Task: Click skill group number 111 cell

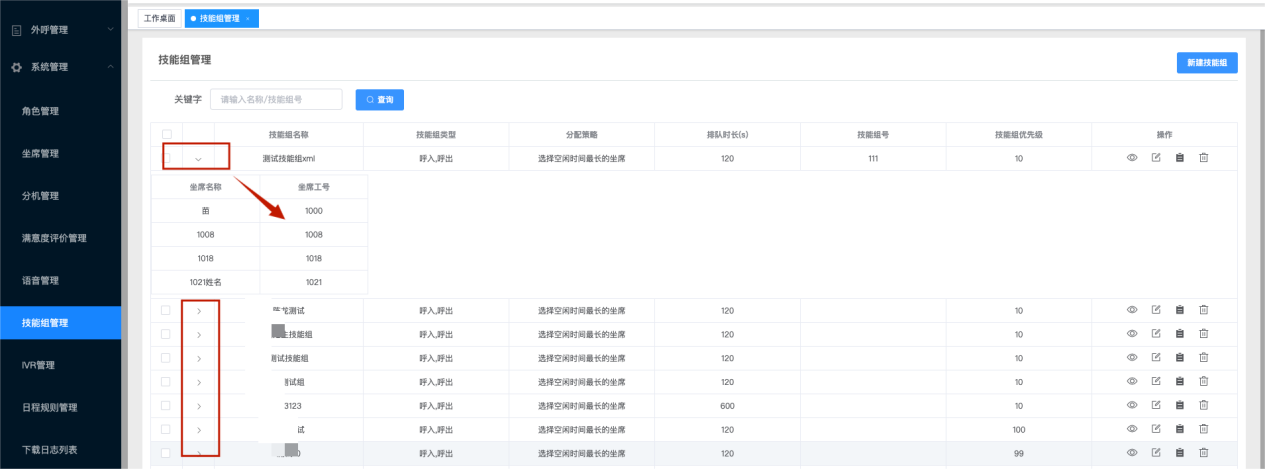Action: 873,158
